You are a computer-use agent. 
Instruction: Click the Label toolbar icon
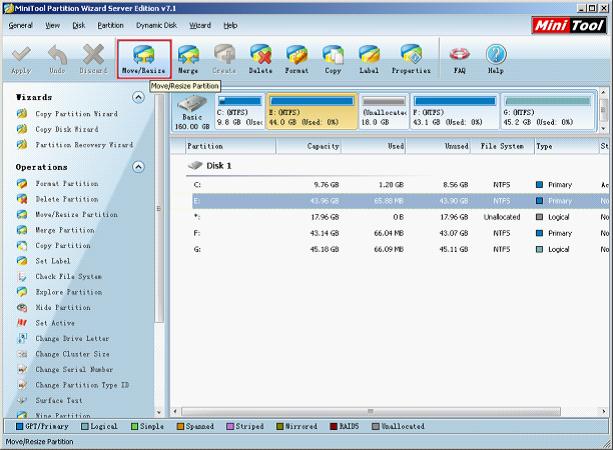click(369, 59)
